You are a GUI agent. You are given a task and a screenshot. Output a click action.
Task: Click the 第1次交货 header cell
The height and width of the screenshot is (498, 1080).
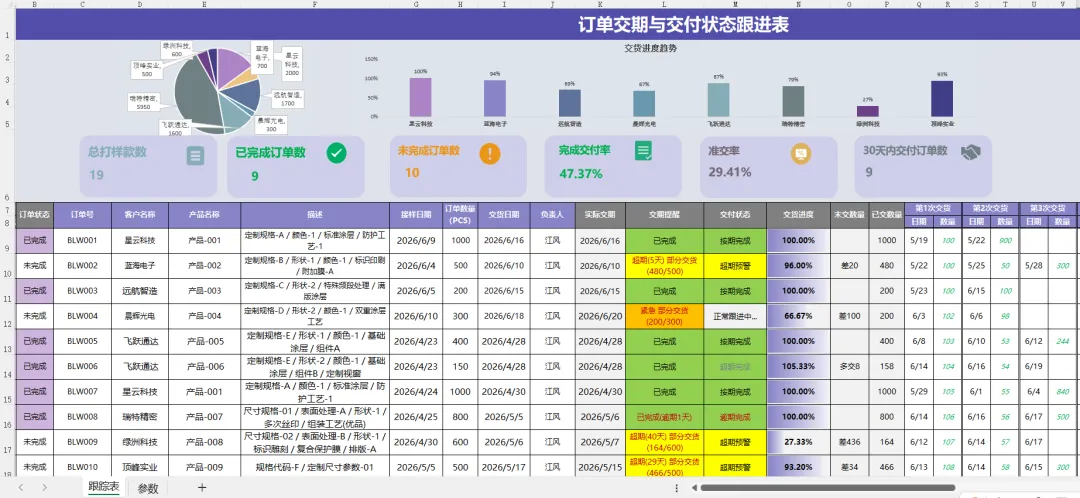coord(933,208)
